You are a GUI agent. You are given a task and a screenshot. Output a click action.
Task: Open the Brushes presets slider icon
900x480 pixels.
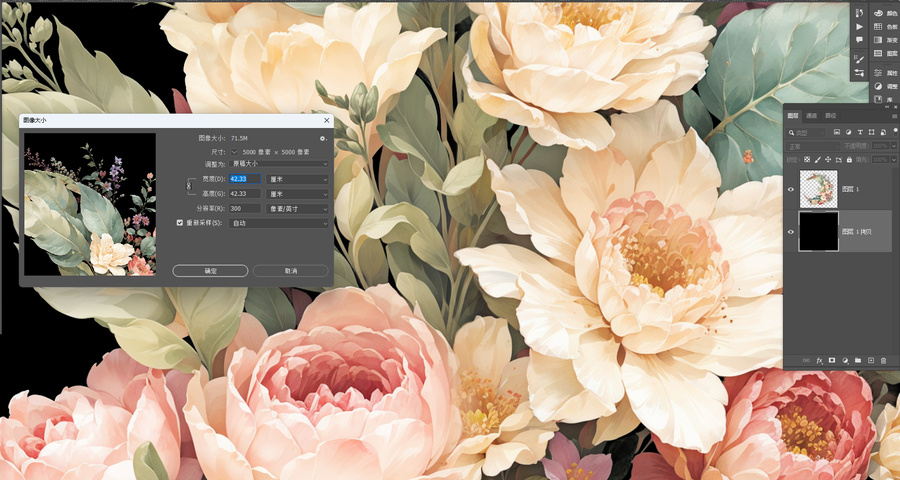(859, 73)
